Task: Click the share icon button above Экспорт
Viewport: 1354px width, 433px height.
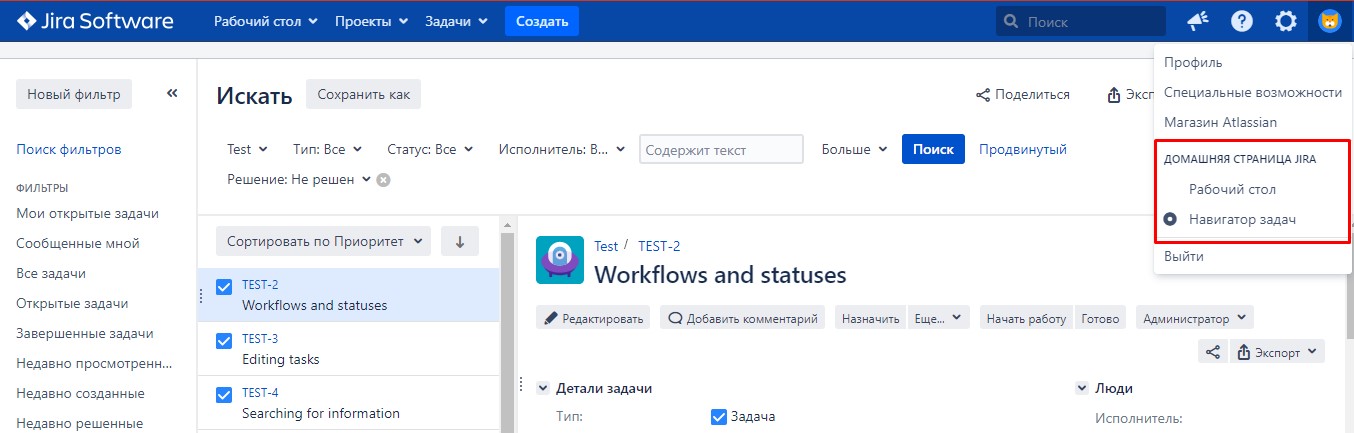Action: (x=1213, y=352)
